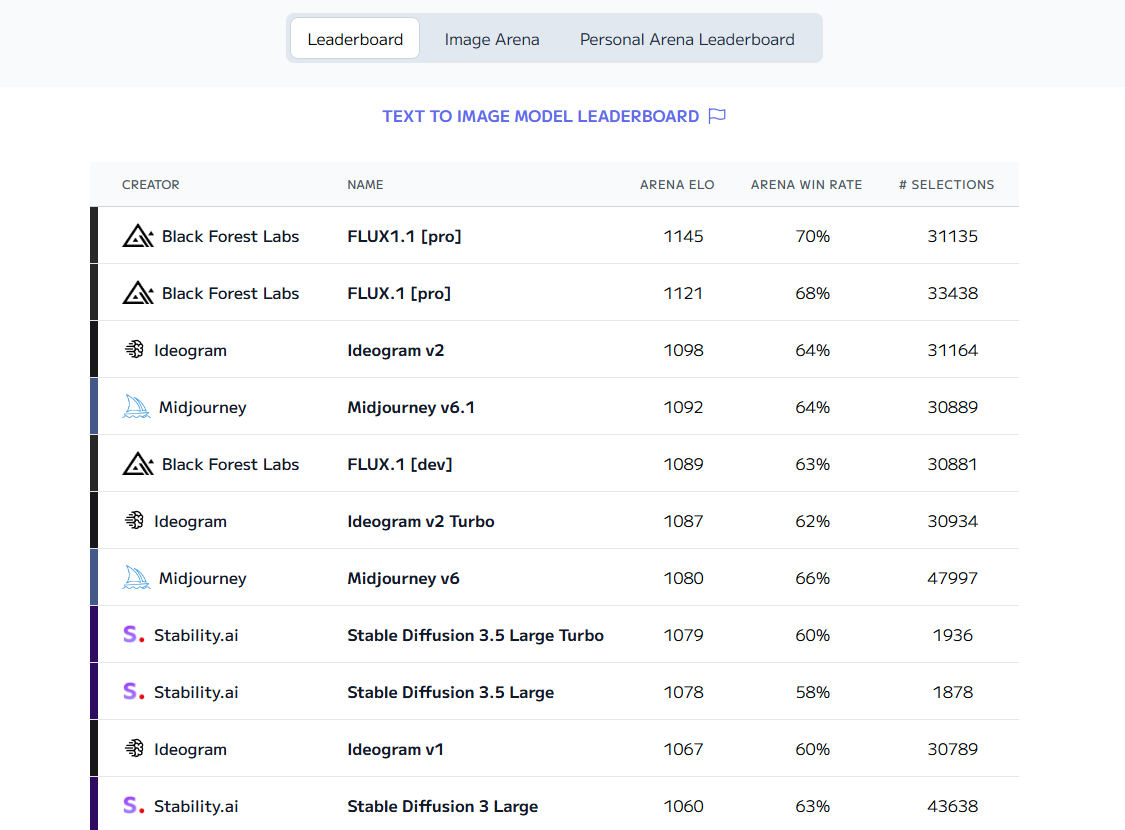Click the Stability.ai logo in 3.5 Large Turbo row
The image size is (1125, 830).
coord(134,635)
